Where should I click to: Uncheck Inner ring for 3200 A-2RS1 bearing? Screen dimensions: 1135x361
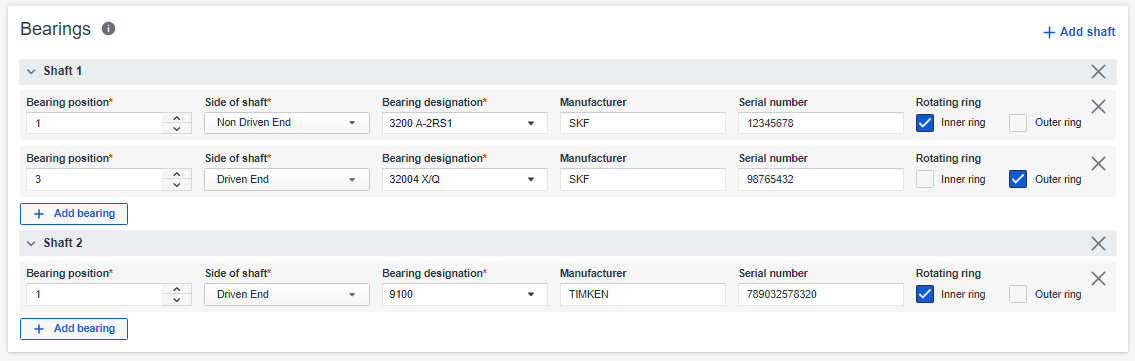925,123
